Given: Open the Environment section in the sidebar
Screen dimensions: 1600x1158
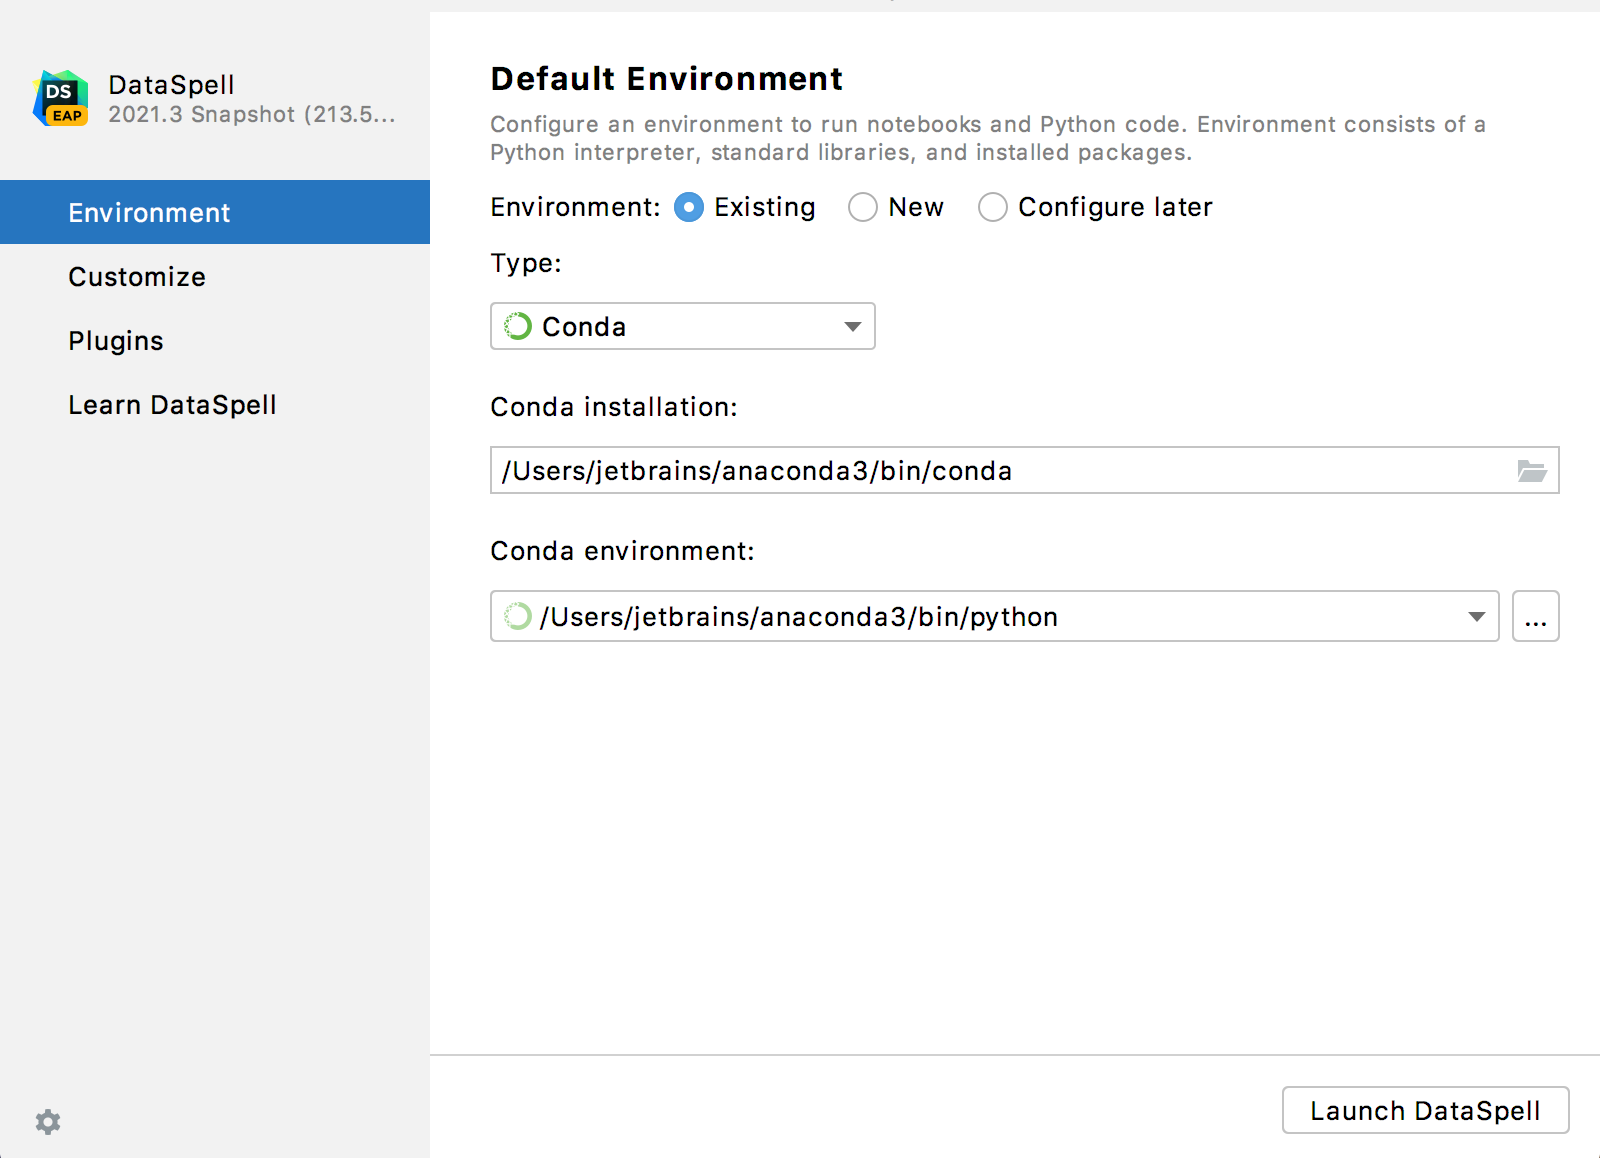Looking at the screenshot, I should click(x=215, y=212).
